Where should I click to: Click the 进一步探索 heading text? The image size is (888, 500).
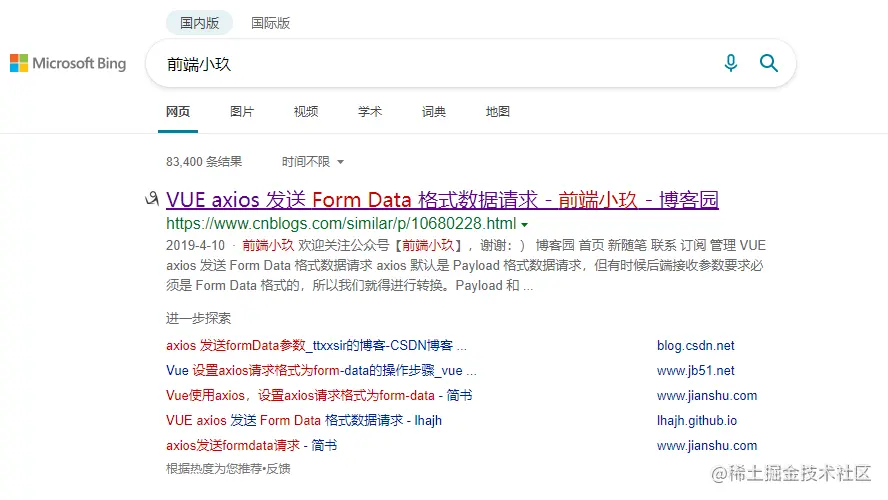tap(198, 318)
